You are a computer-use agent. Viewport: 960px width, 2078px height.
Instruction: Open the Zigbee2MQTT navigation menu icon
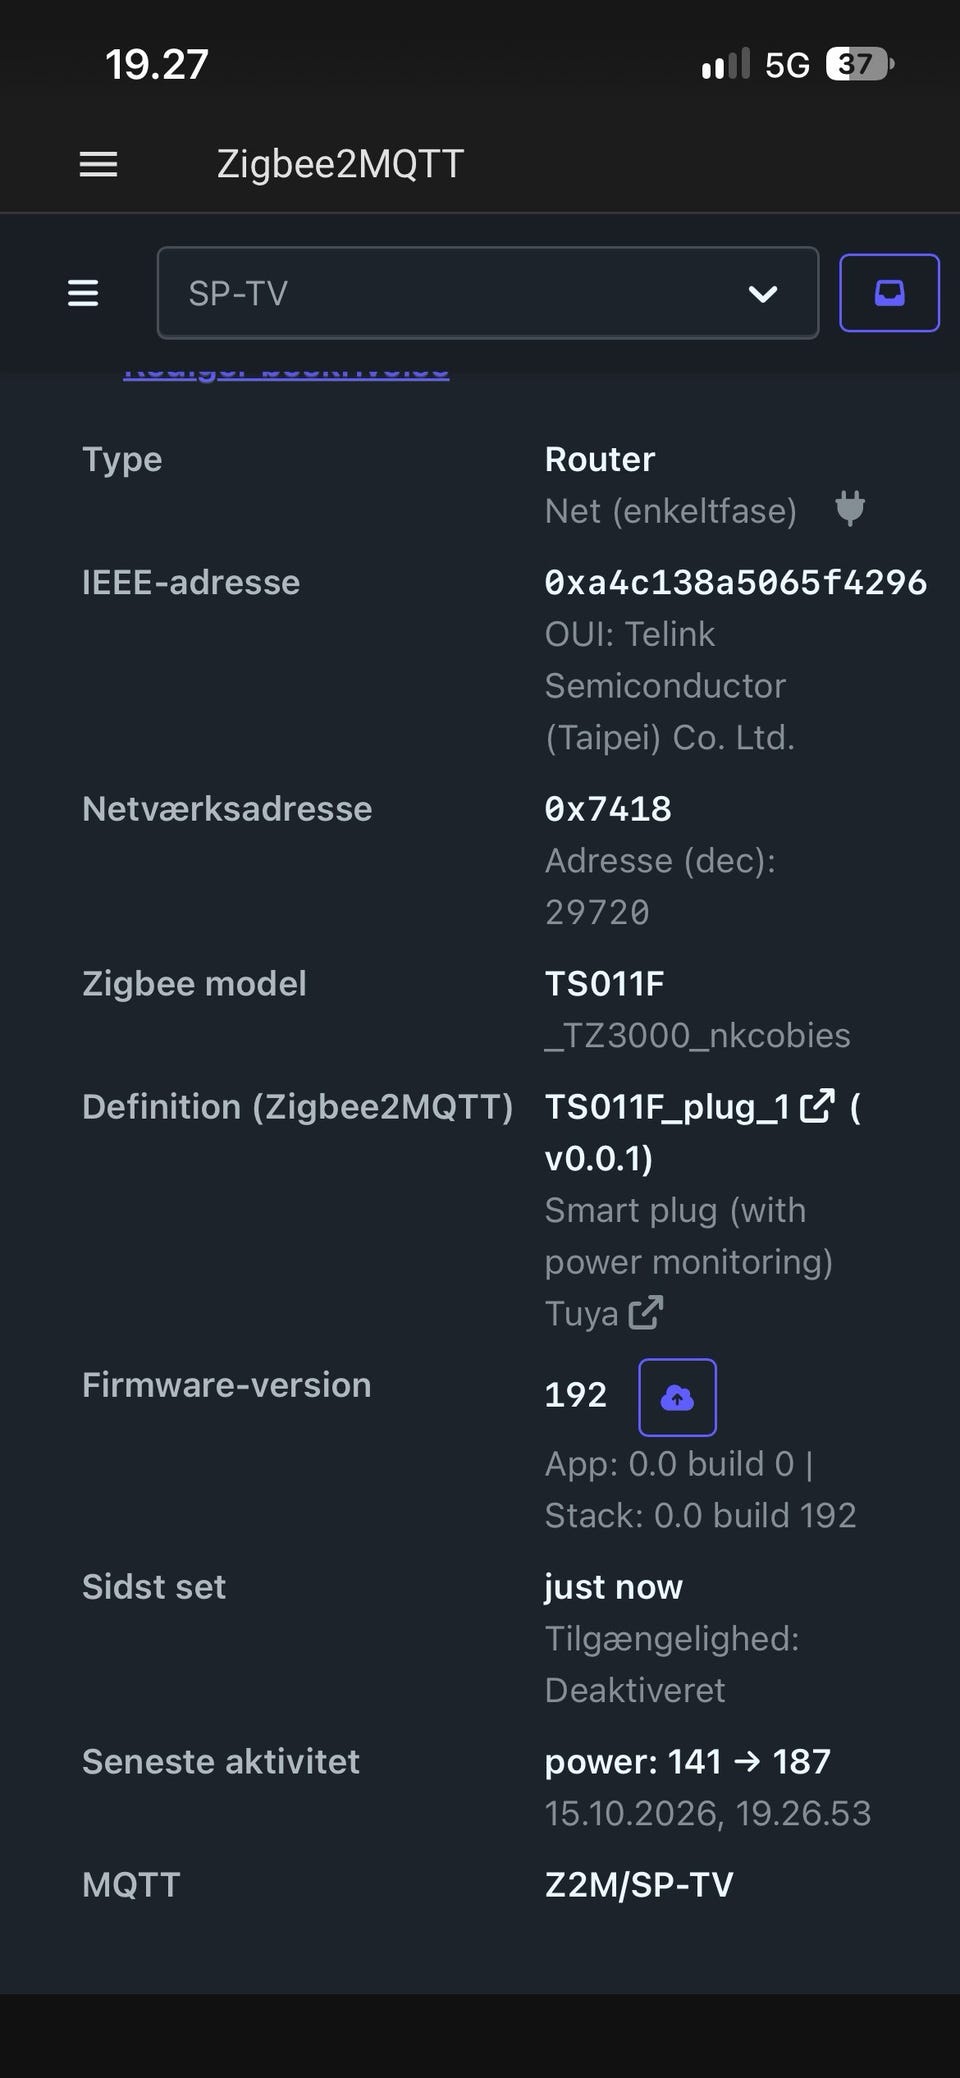83,293
